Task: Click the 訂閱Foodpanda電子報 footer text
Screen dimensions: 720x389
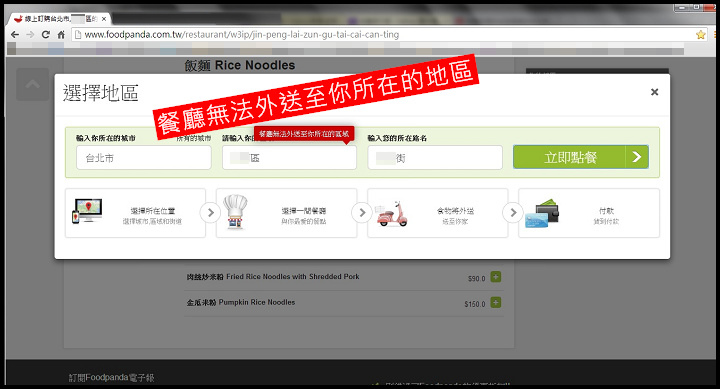Action: (x=112, y=378)
